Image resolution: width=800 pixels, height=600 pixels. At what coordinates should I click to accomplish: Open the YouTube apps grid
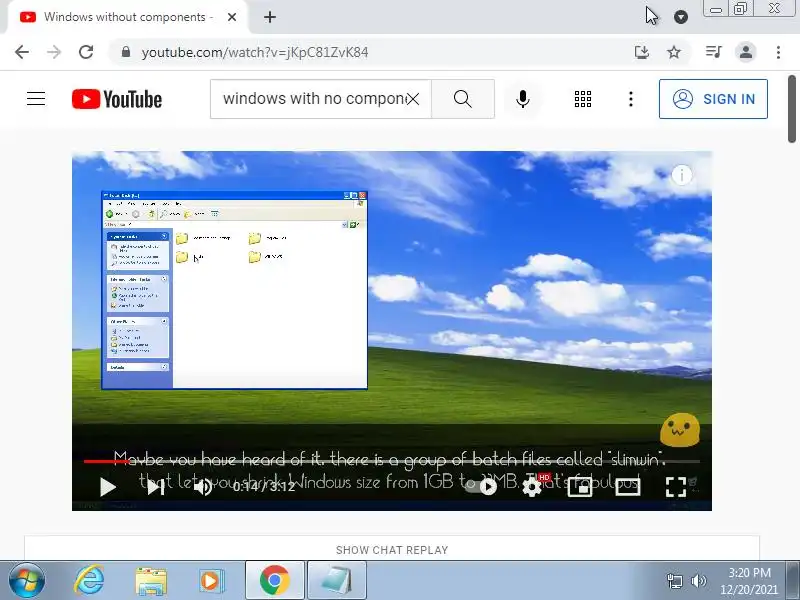583,98
